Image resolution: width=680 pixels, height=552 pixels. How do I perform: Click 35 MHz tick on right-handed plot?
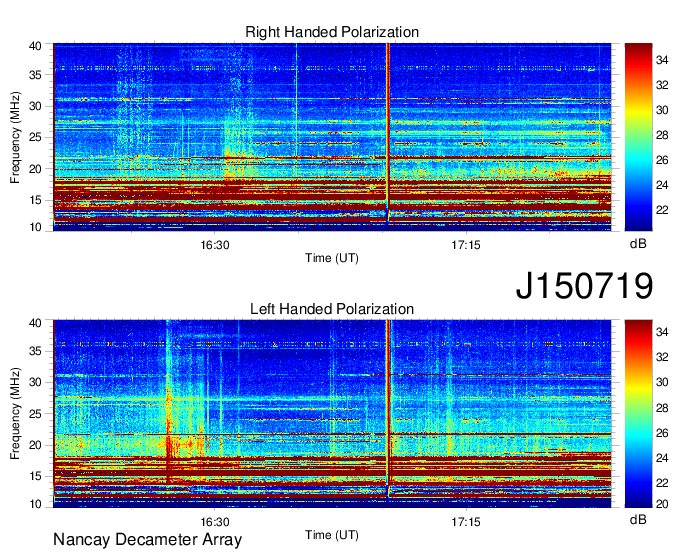click(36, 75)
